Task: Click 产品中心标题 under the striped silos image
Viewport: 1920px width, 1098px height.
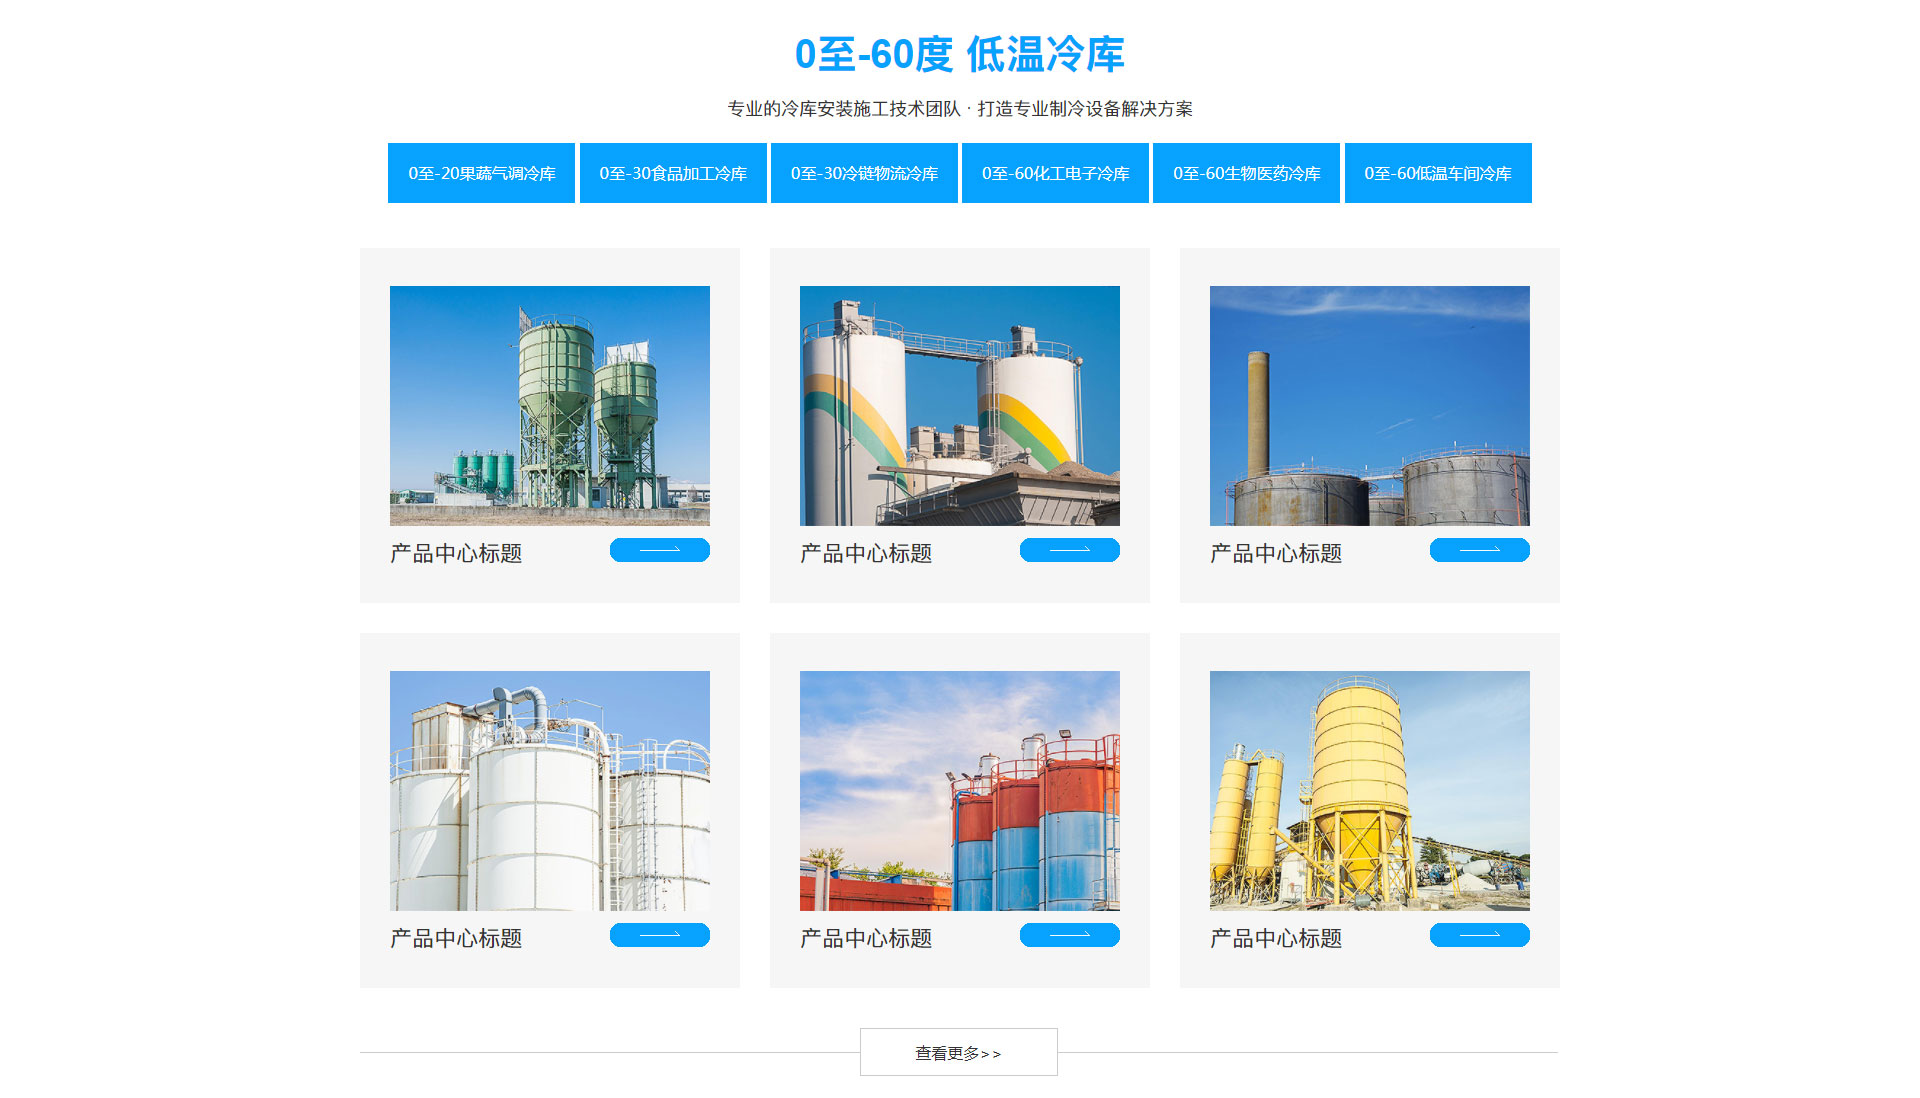Action: tap(866, 553)
